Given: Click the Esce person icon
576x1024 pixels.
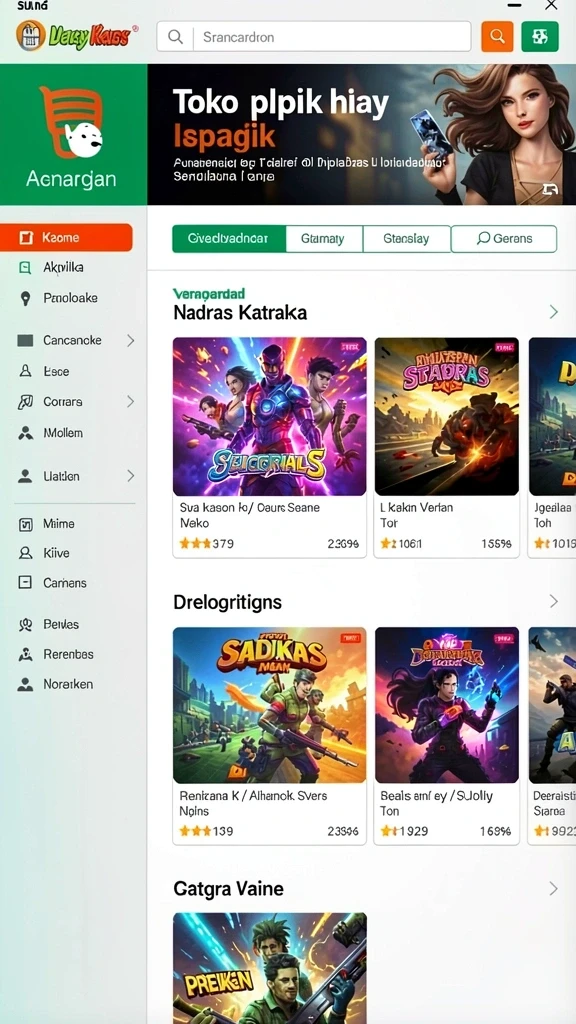Looking at the screenshot, I should coord(25,371).
